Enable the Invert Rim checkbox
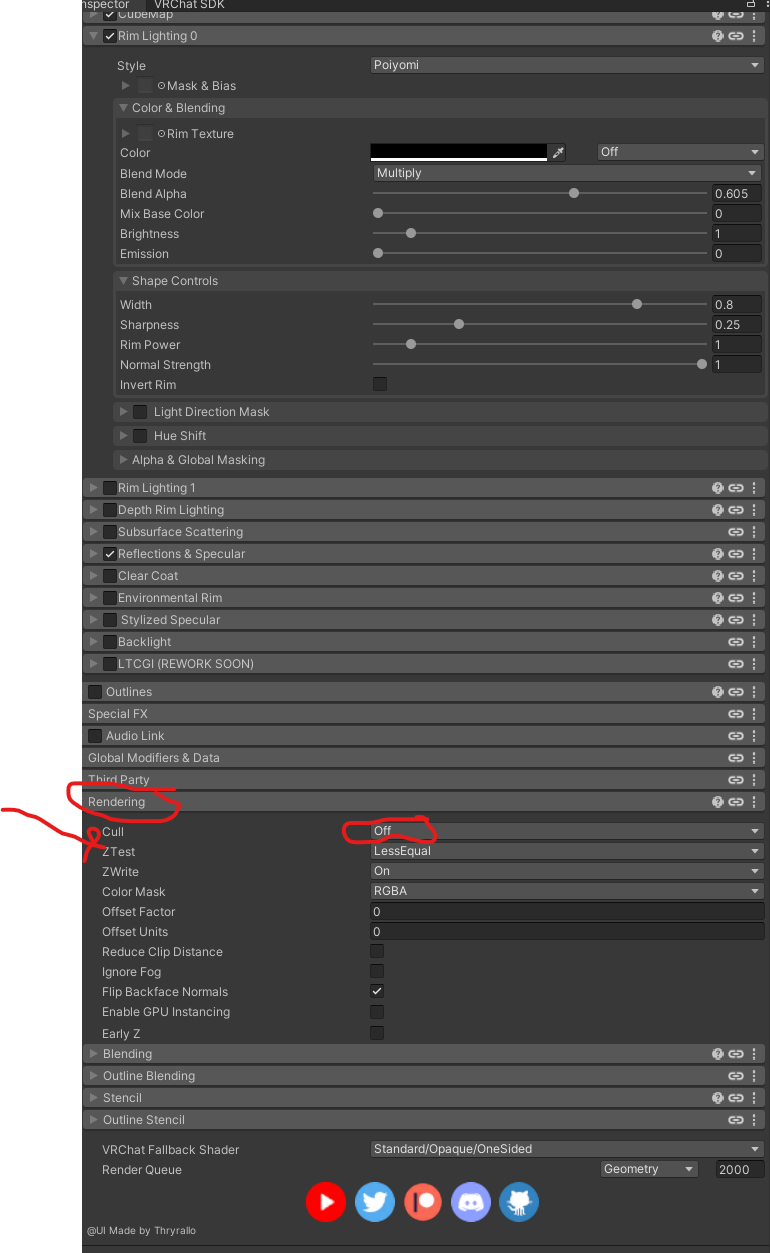 click(380, 384)
